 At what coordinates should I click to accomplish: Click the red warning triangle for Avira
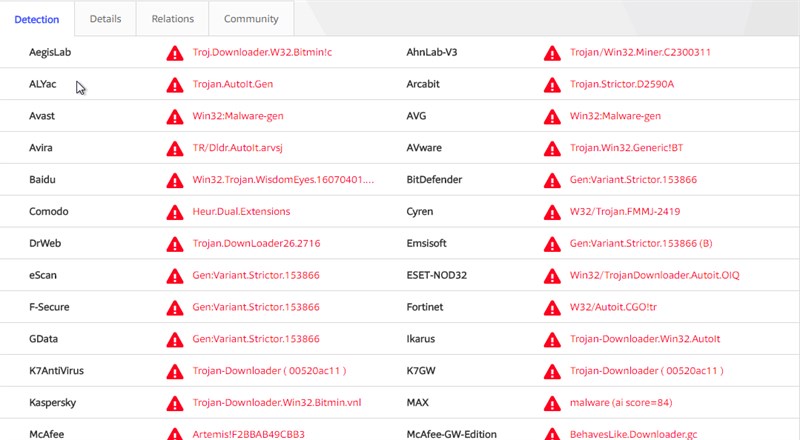coord(174,148)
